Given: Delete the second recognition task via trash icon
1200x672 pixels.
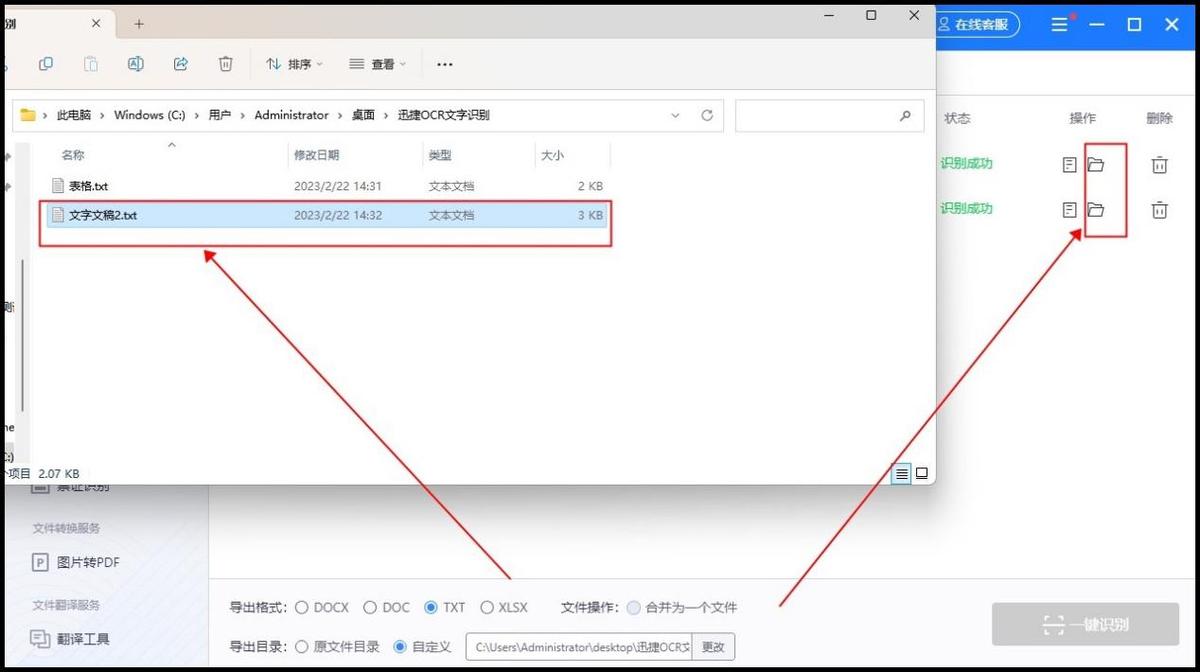Looking at the screenshot, I should pyautogui.click(x=1159, y=210).
